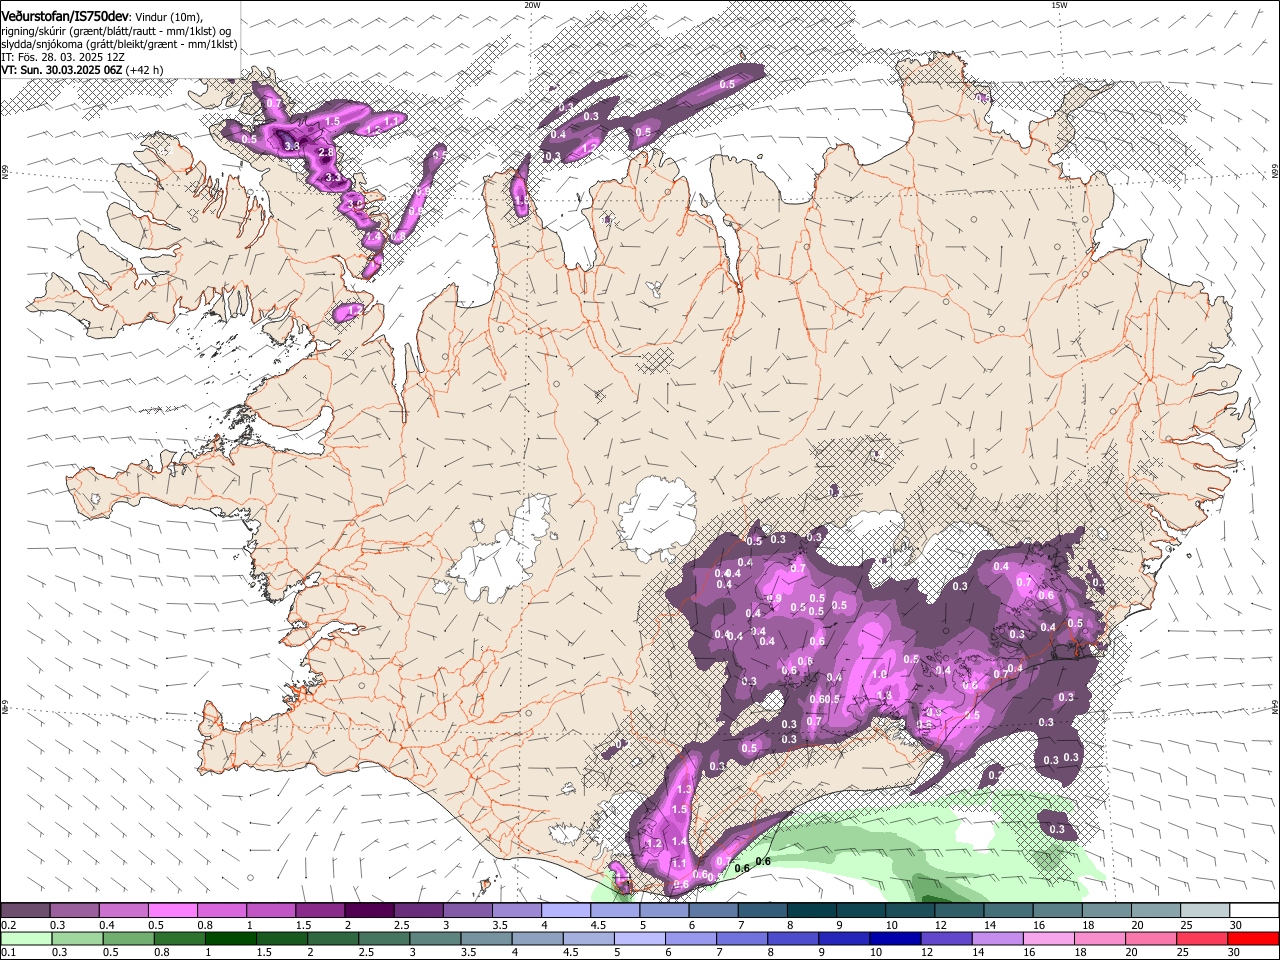Viewport: 1280px width, 960px height.
Task: Pick the deep blue lower swatch between 10 and 12
Action: (x=895, y=939)
